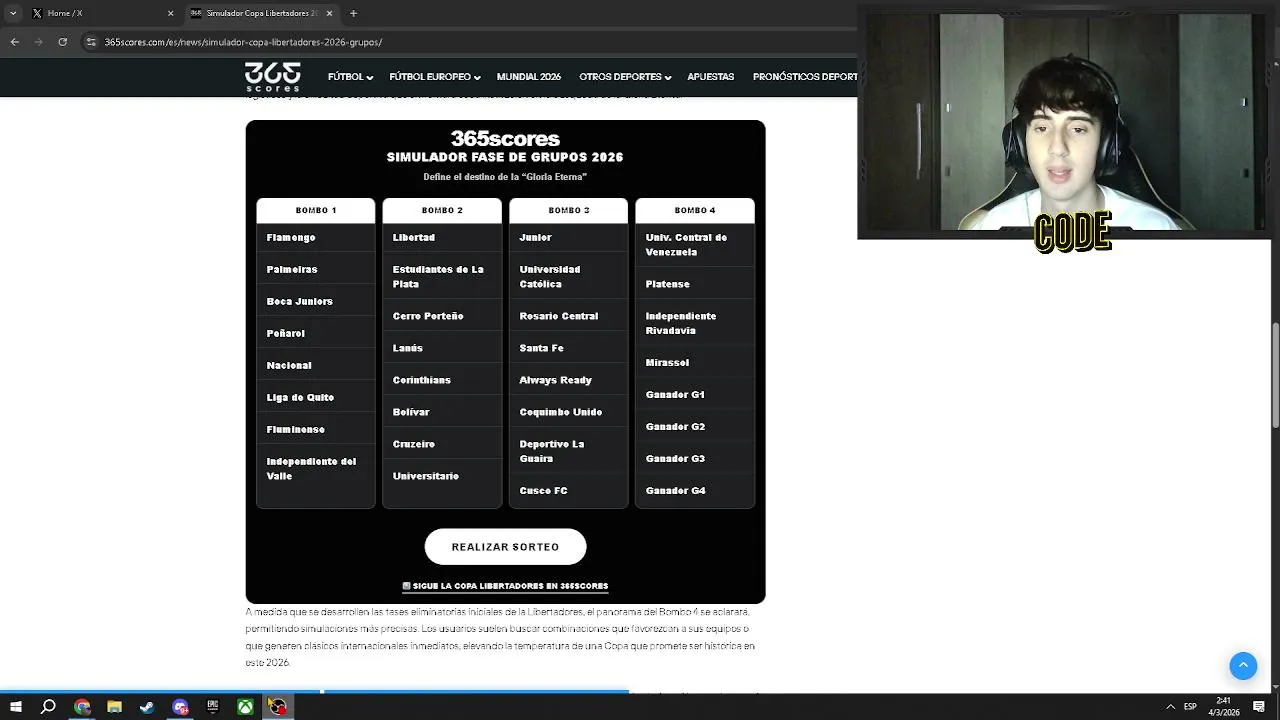1280x720 pixels.
Task: Click Peñarol in Bombo 1
Action: click(286, 334)
